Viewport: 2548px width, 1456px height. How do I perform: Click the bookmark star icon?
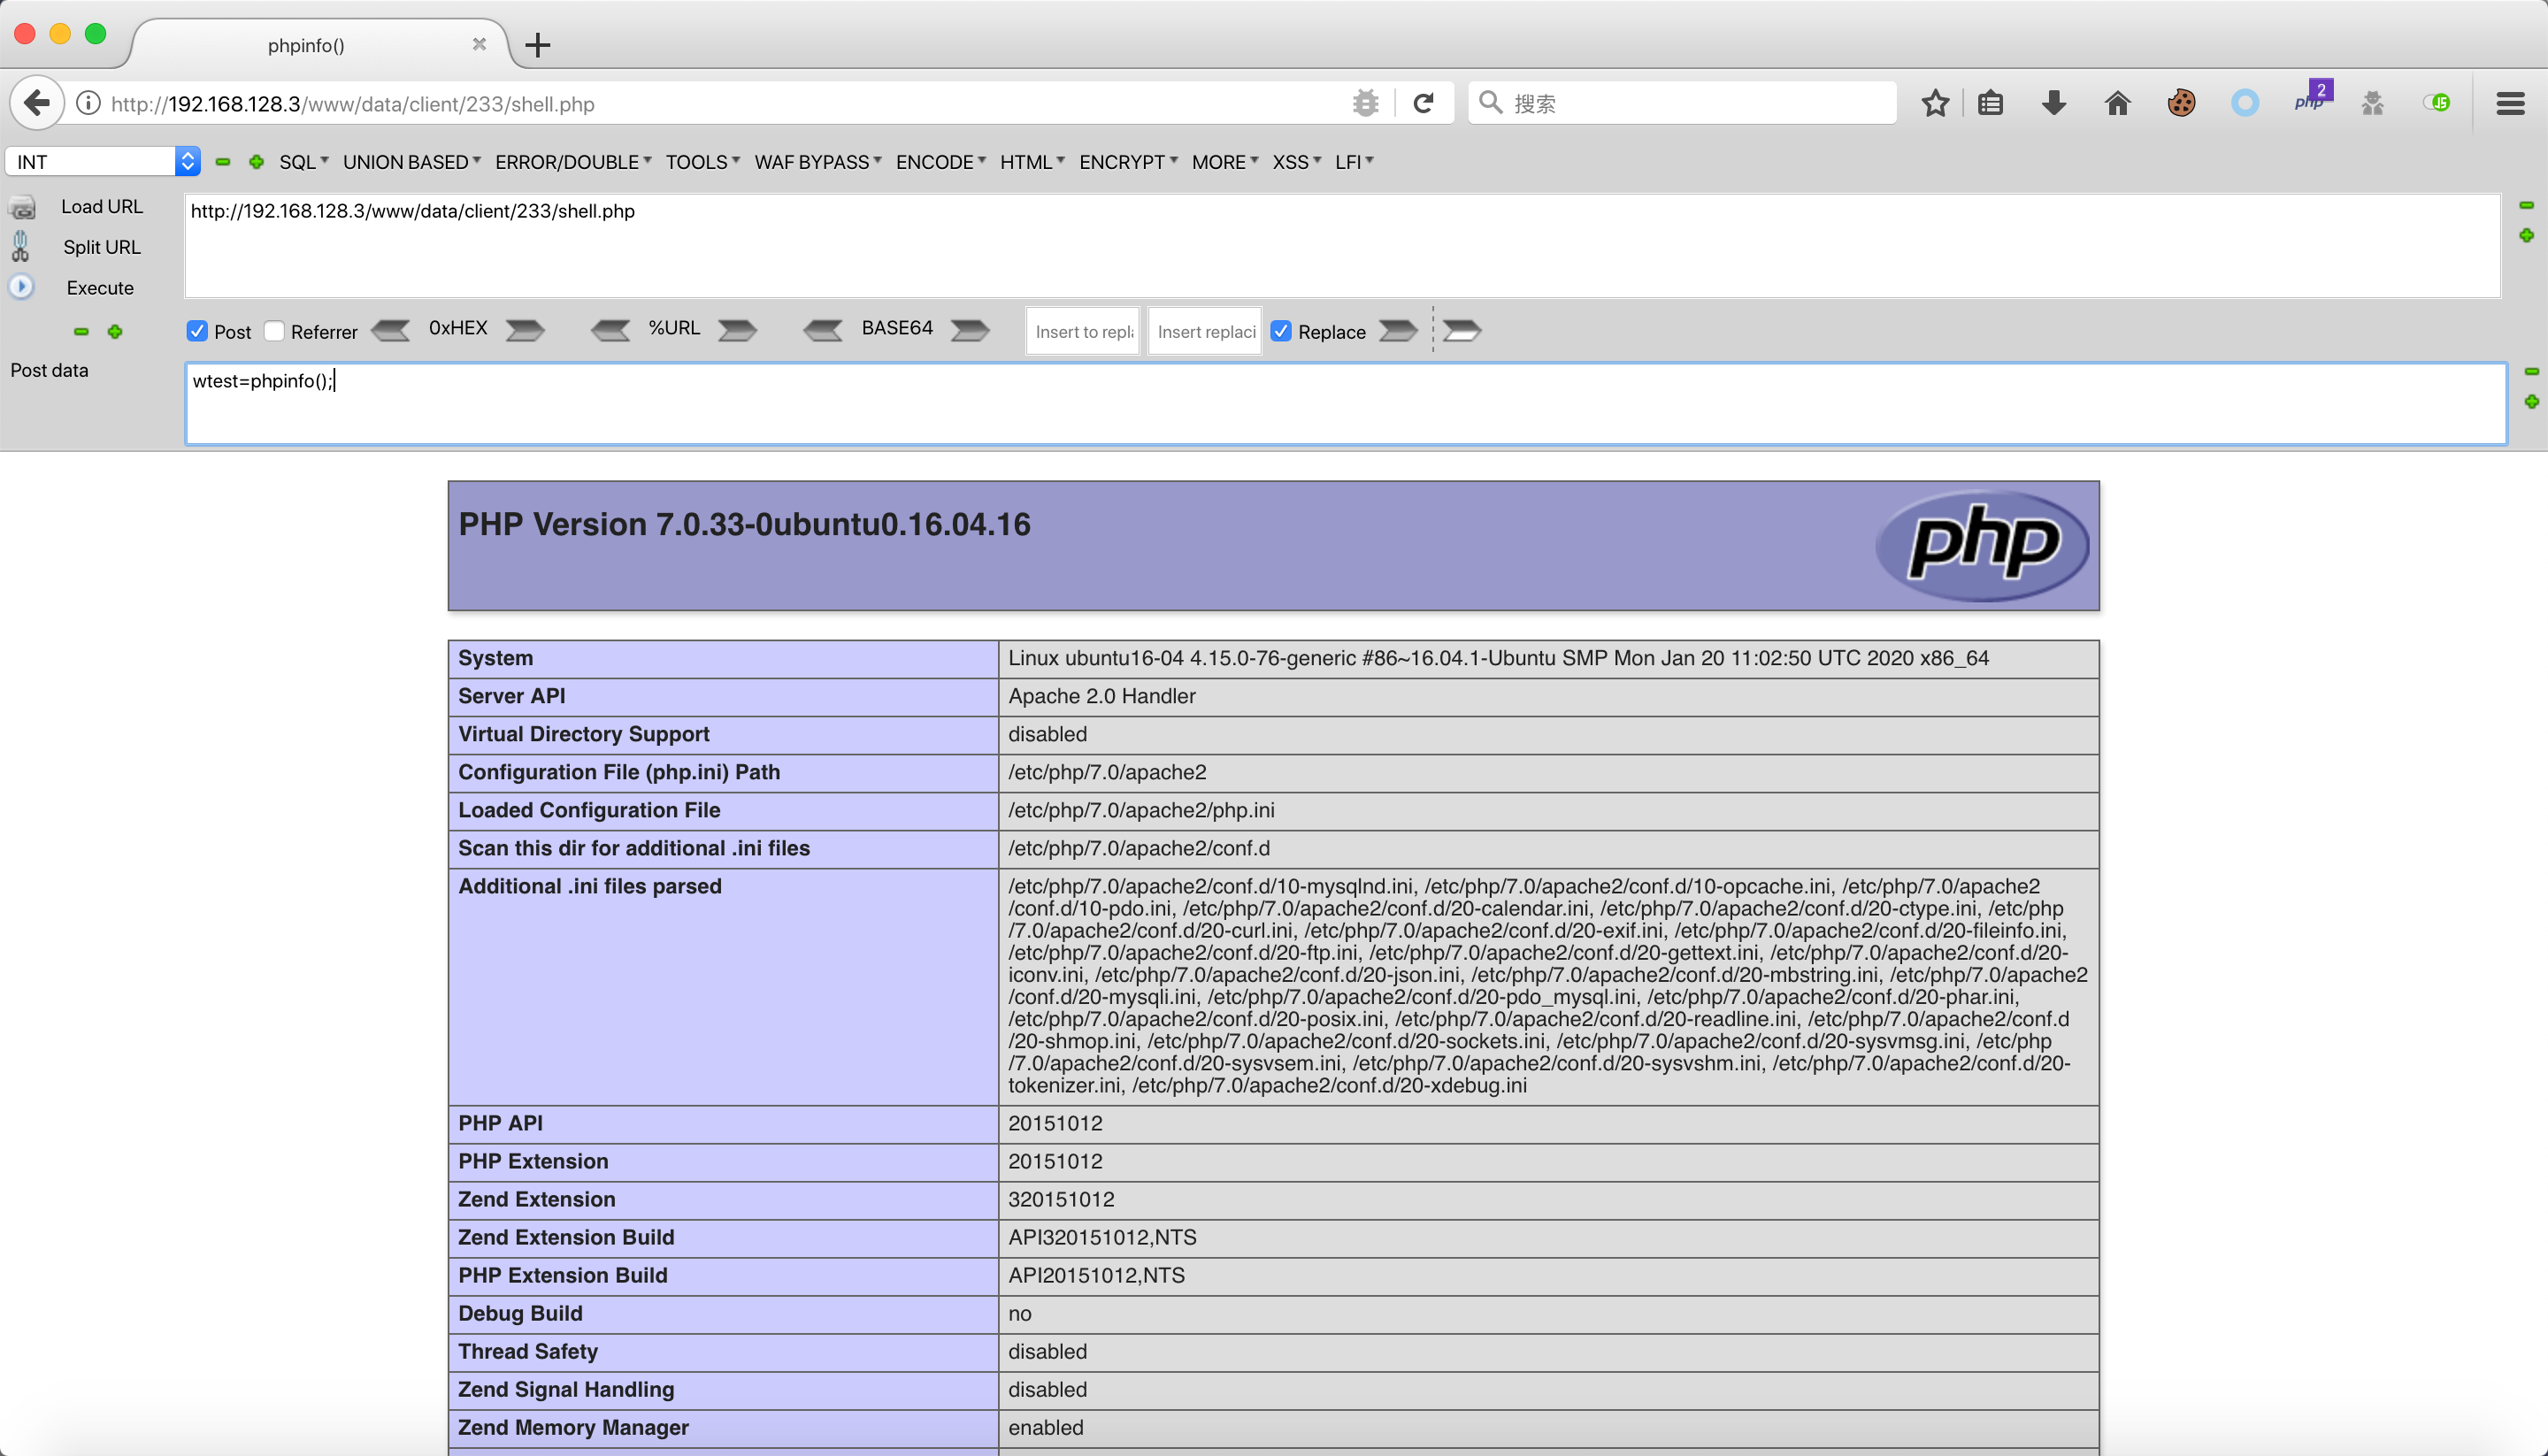pos(1935,103)
